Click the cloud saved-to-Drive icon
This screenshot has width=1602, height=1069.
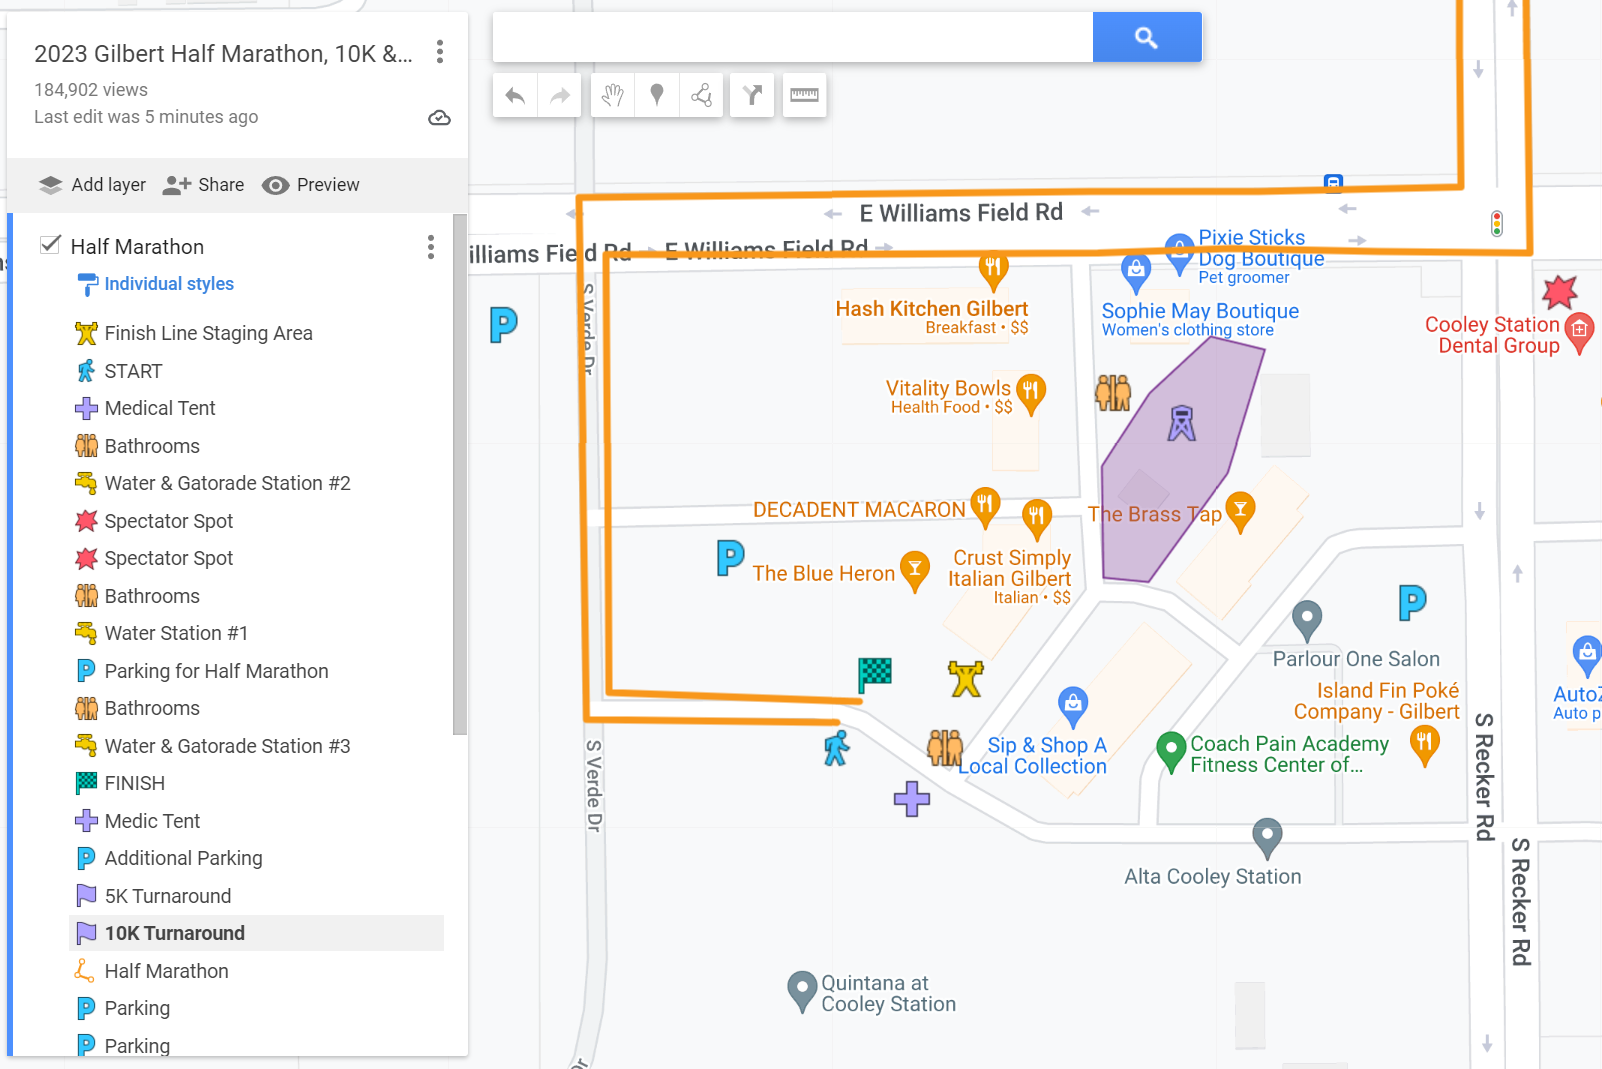pyautogui.click(x=439, y=118)
